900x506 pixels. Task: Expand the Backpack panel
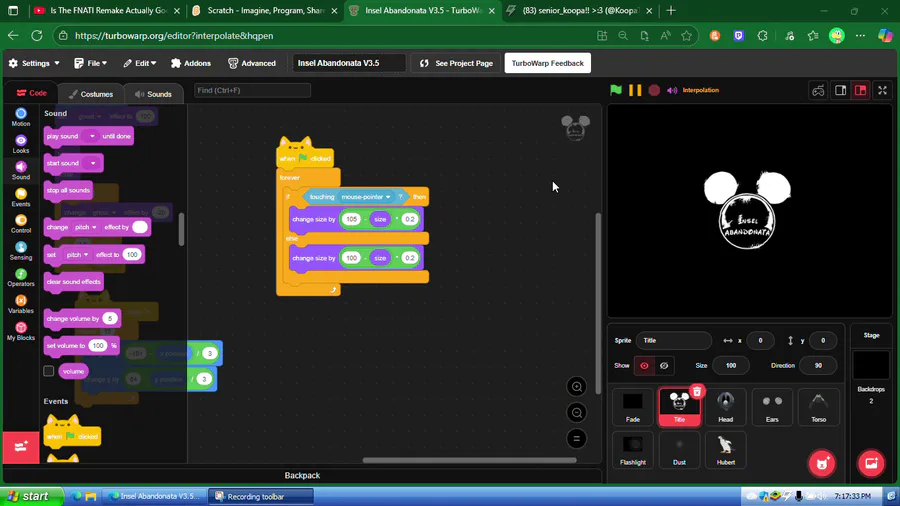(x=302, y=475)
